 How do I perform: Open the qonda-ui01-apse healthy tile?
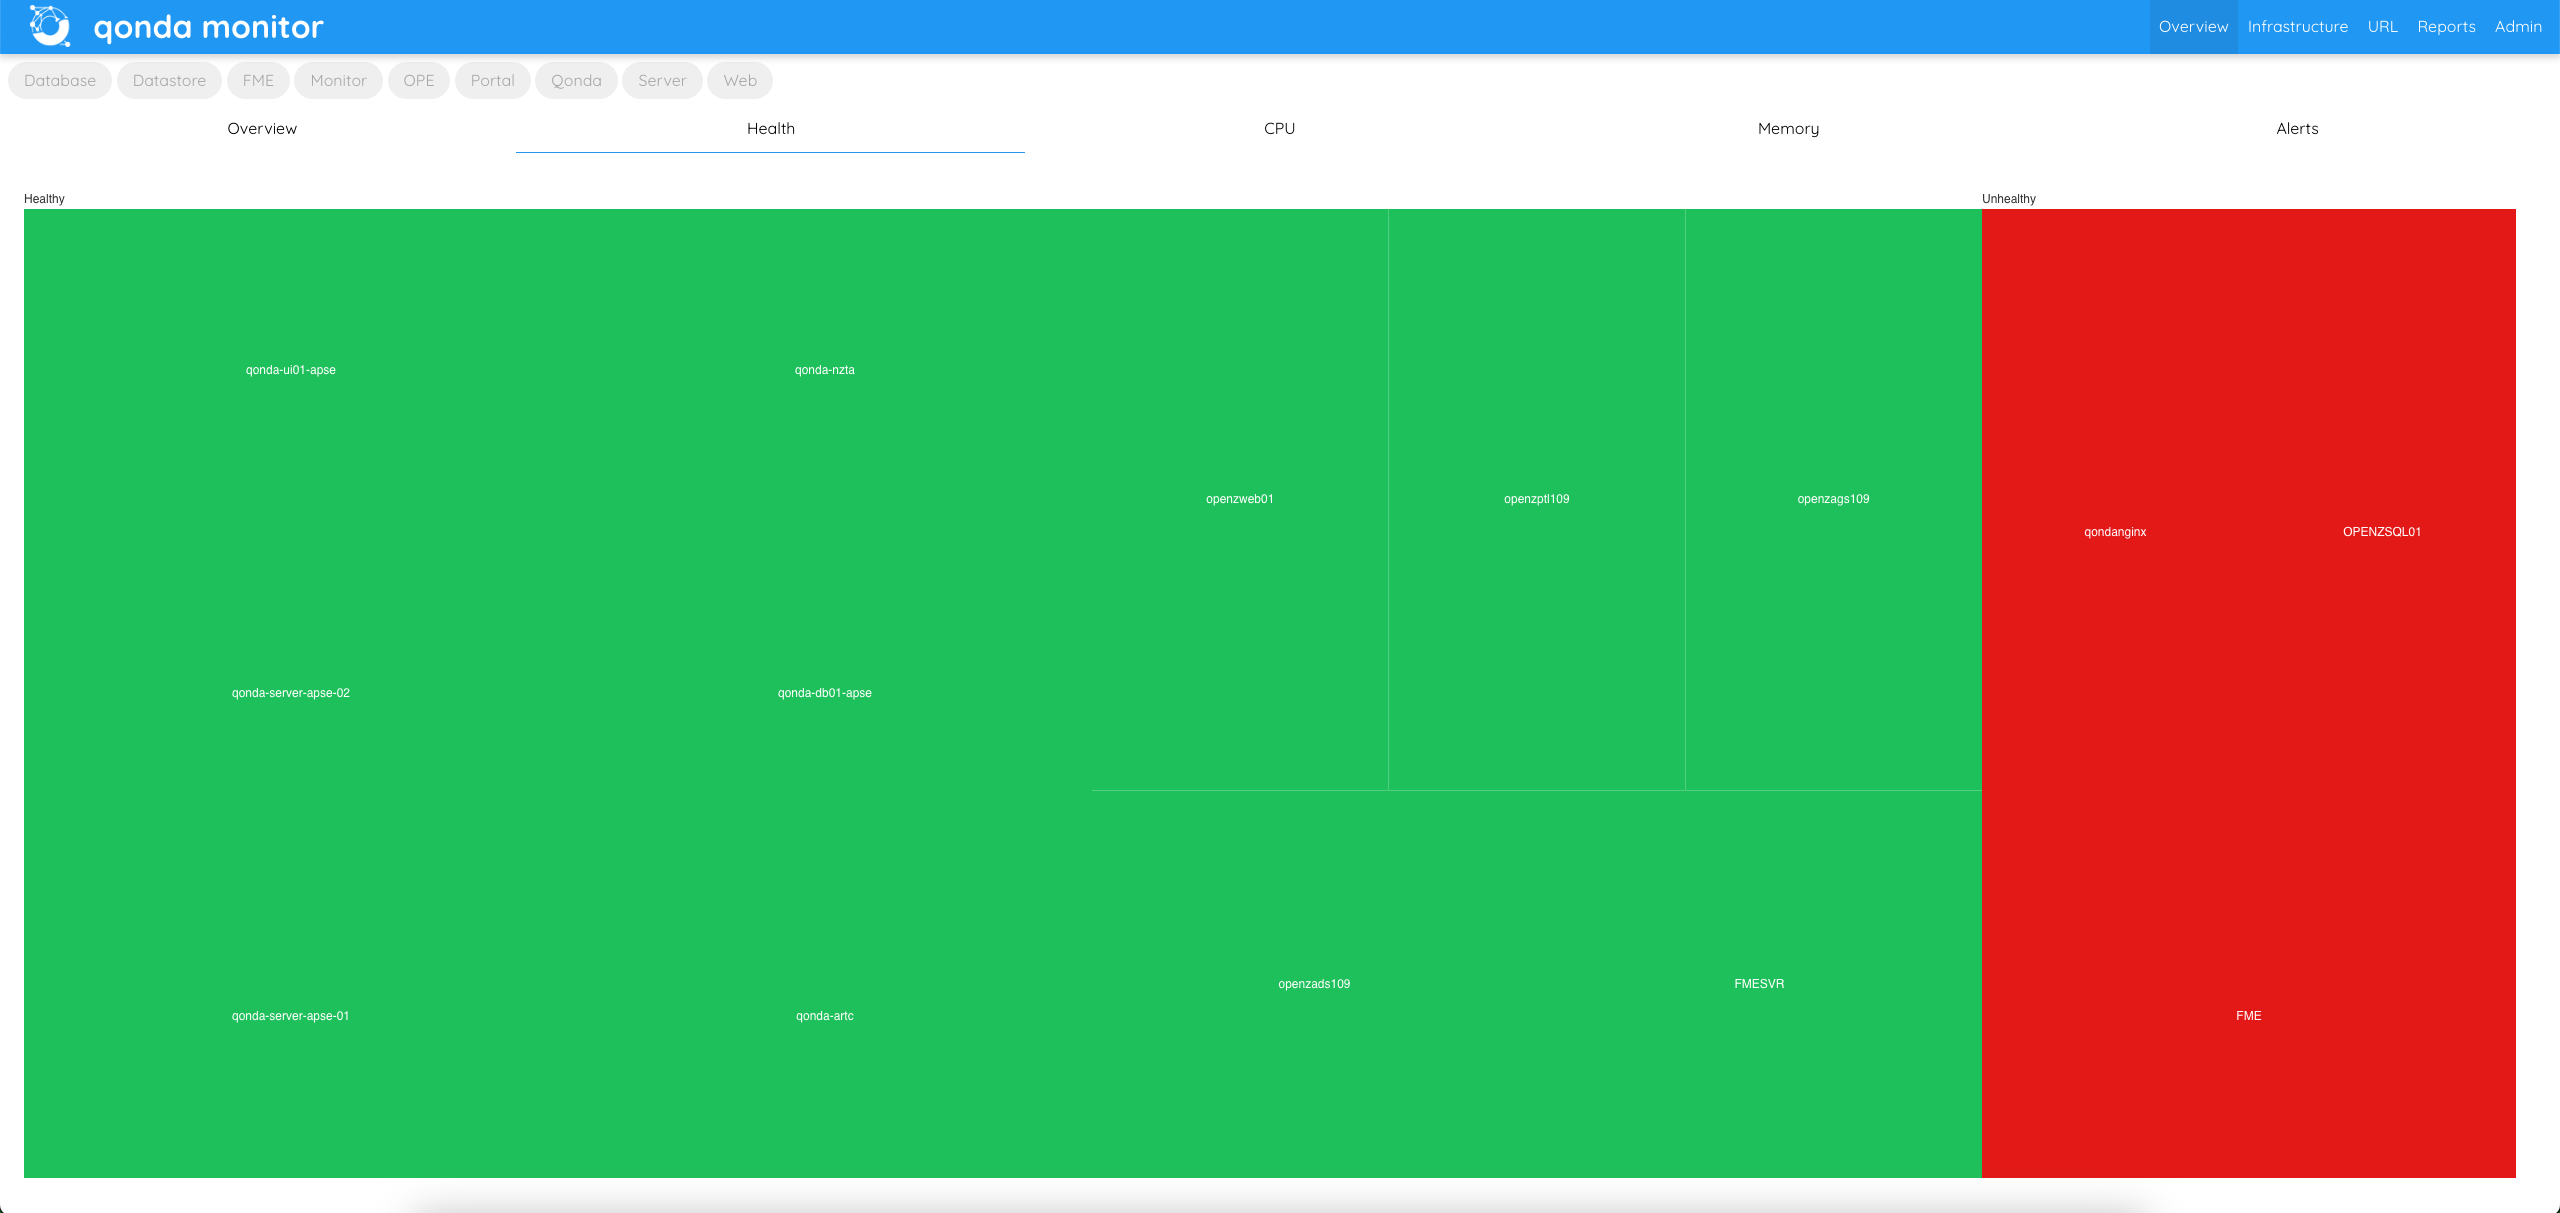290,369
